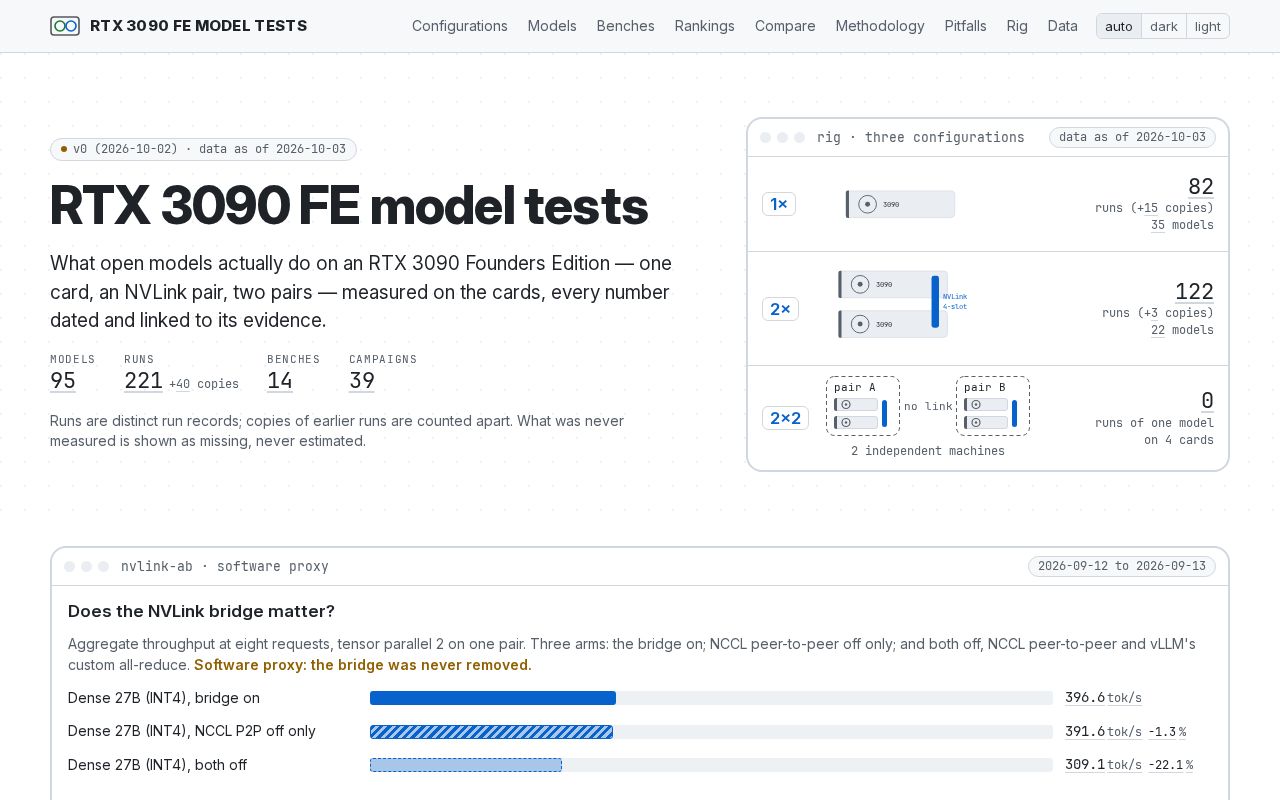
Task: Open Methodology in the nav
Action: (880, 26)
